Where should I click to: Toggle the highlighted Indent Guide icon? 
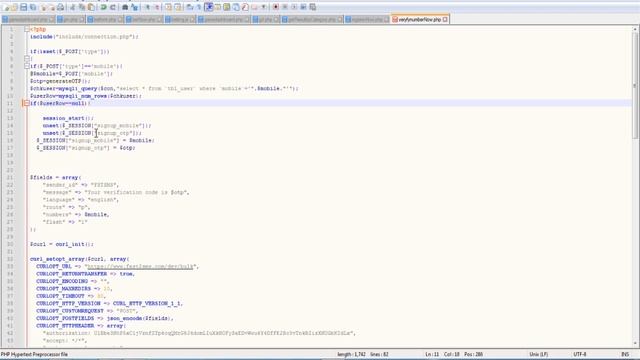pos(209,7)
